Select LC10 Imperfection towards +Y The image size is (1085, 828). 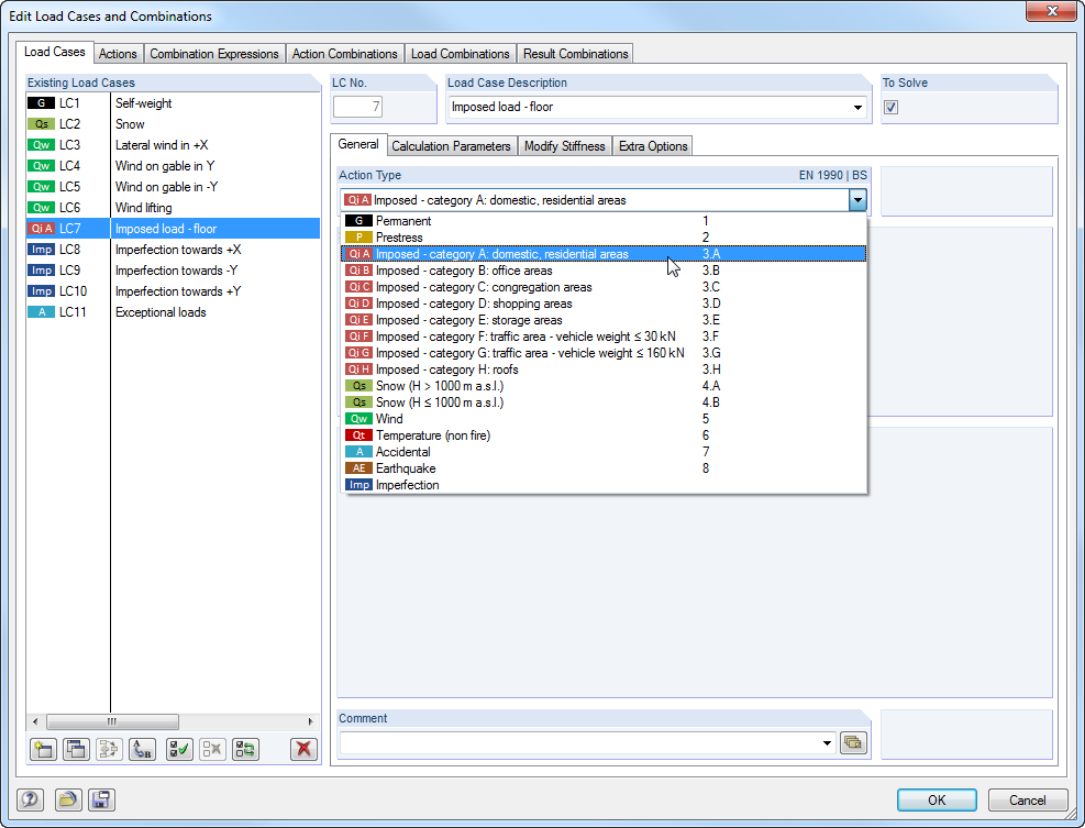(x=173, y=291)
